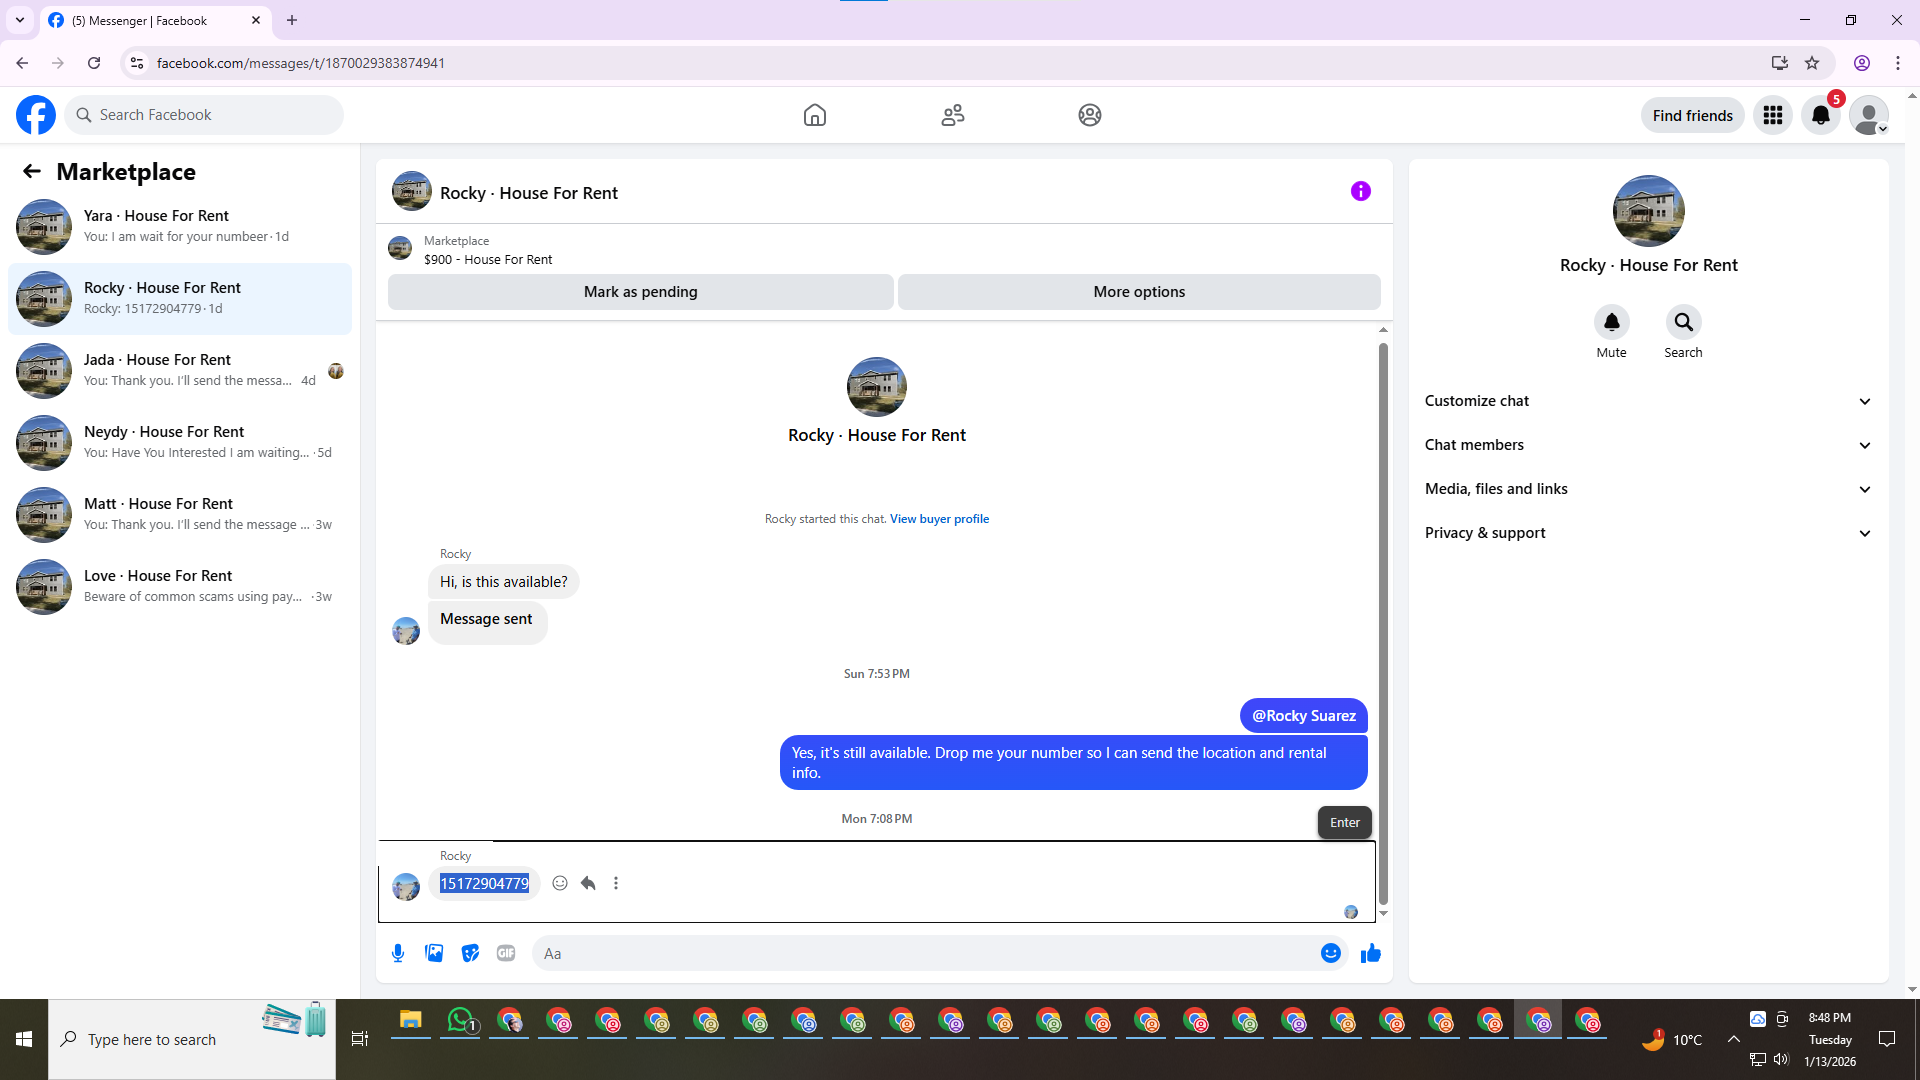The image size is (1920, 1080).
Task: Open the sticker picker icon
Action: point(470,953)
